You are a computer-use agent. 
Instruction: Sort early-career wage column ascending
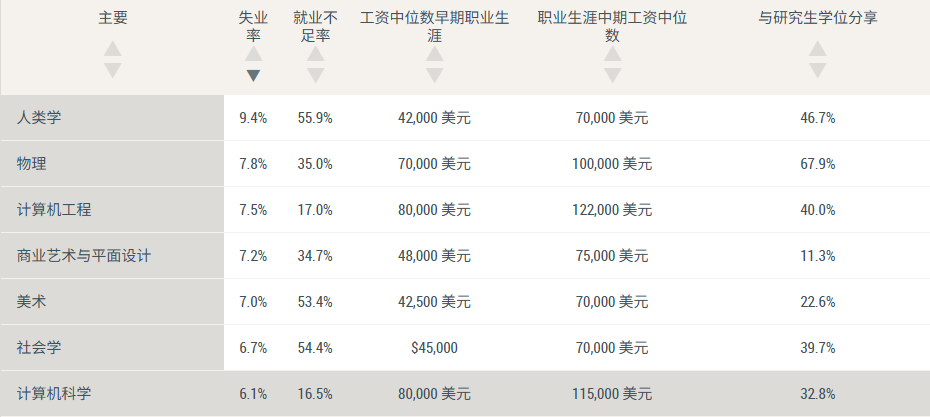(434, 54)
